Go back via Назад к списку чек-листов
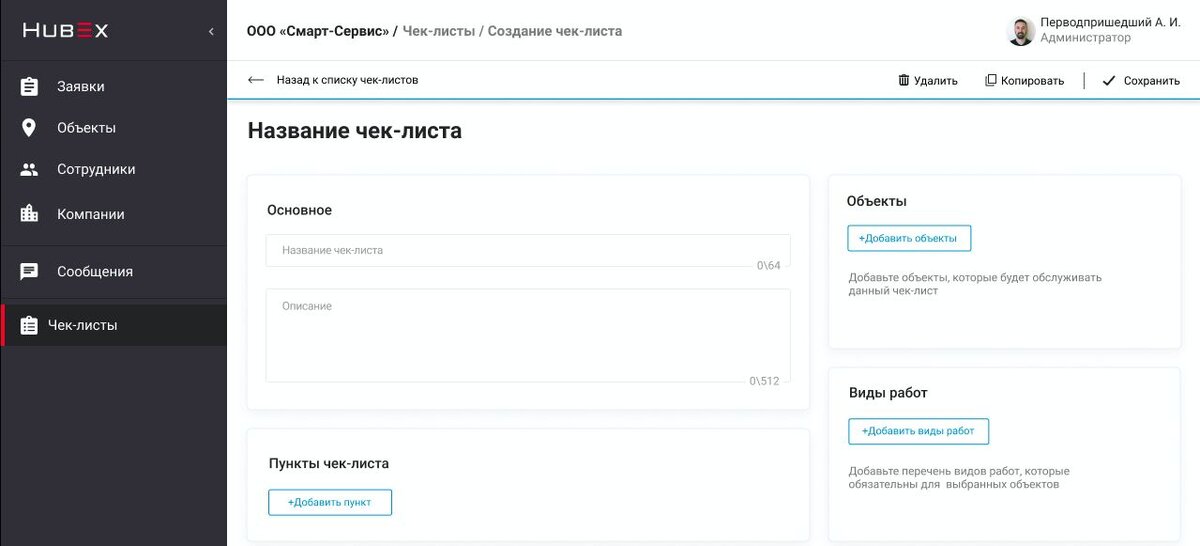Viewport: 1200px width, 546px height. (347, 80)
